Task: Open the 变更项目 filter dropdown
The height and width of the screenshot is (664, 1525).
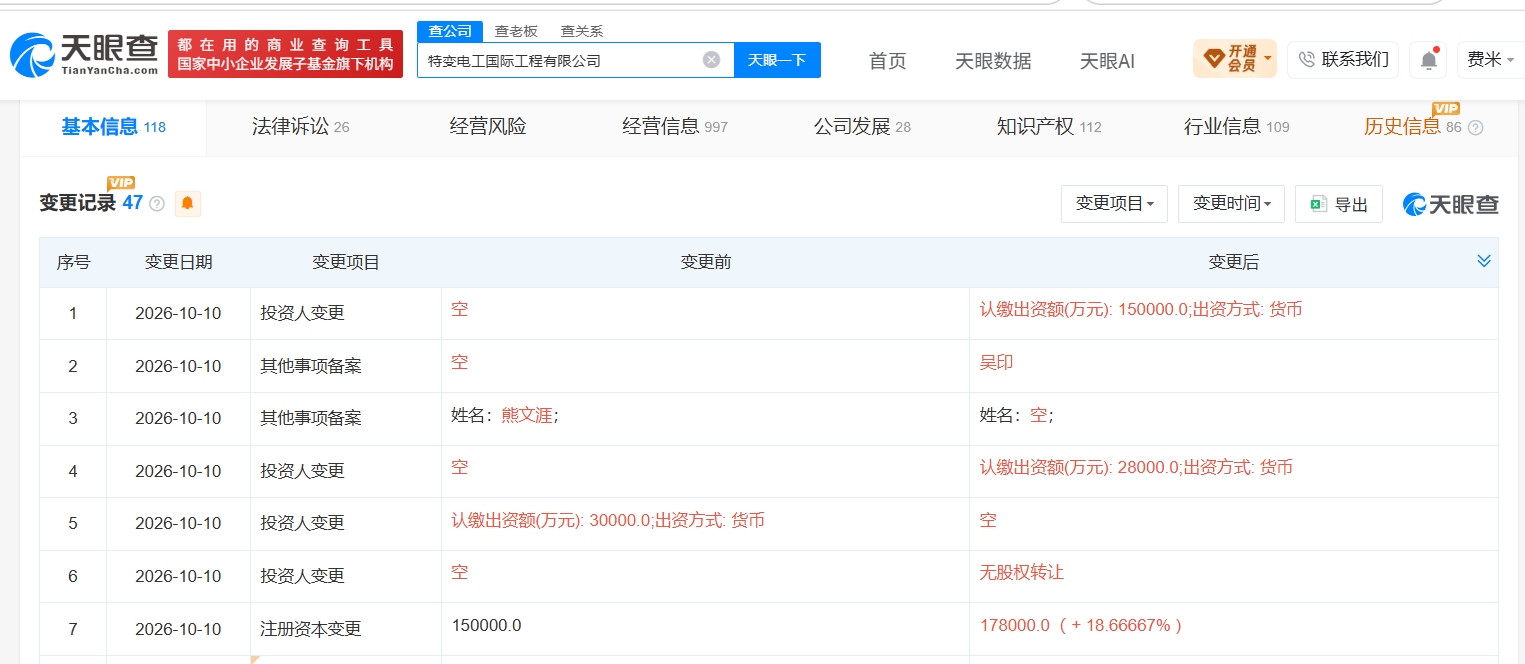Action: (1114, 204)
